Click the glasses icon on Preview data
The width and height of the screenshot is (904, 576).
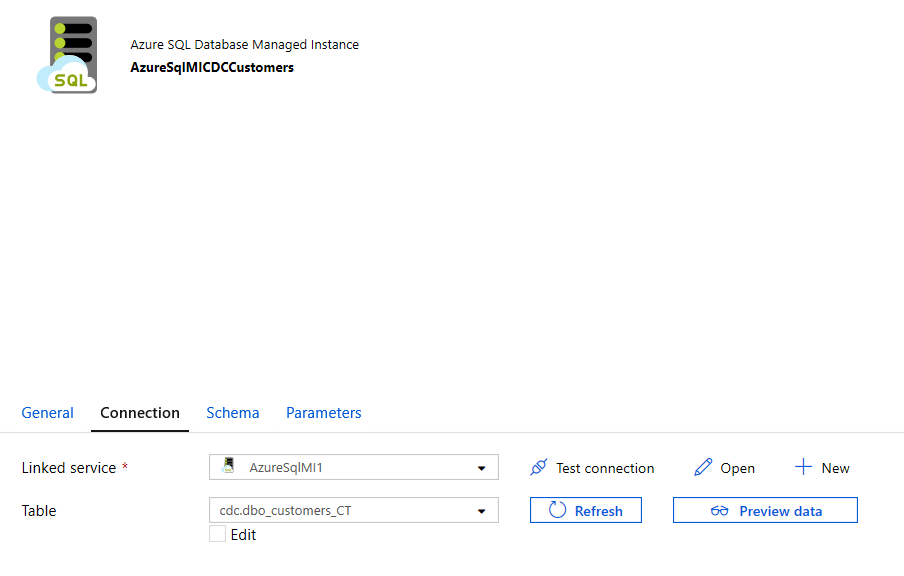(719, 510)
